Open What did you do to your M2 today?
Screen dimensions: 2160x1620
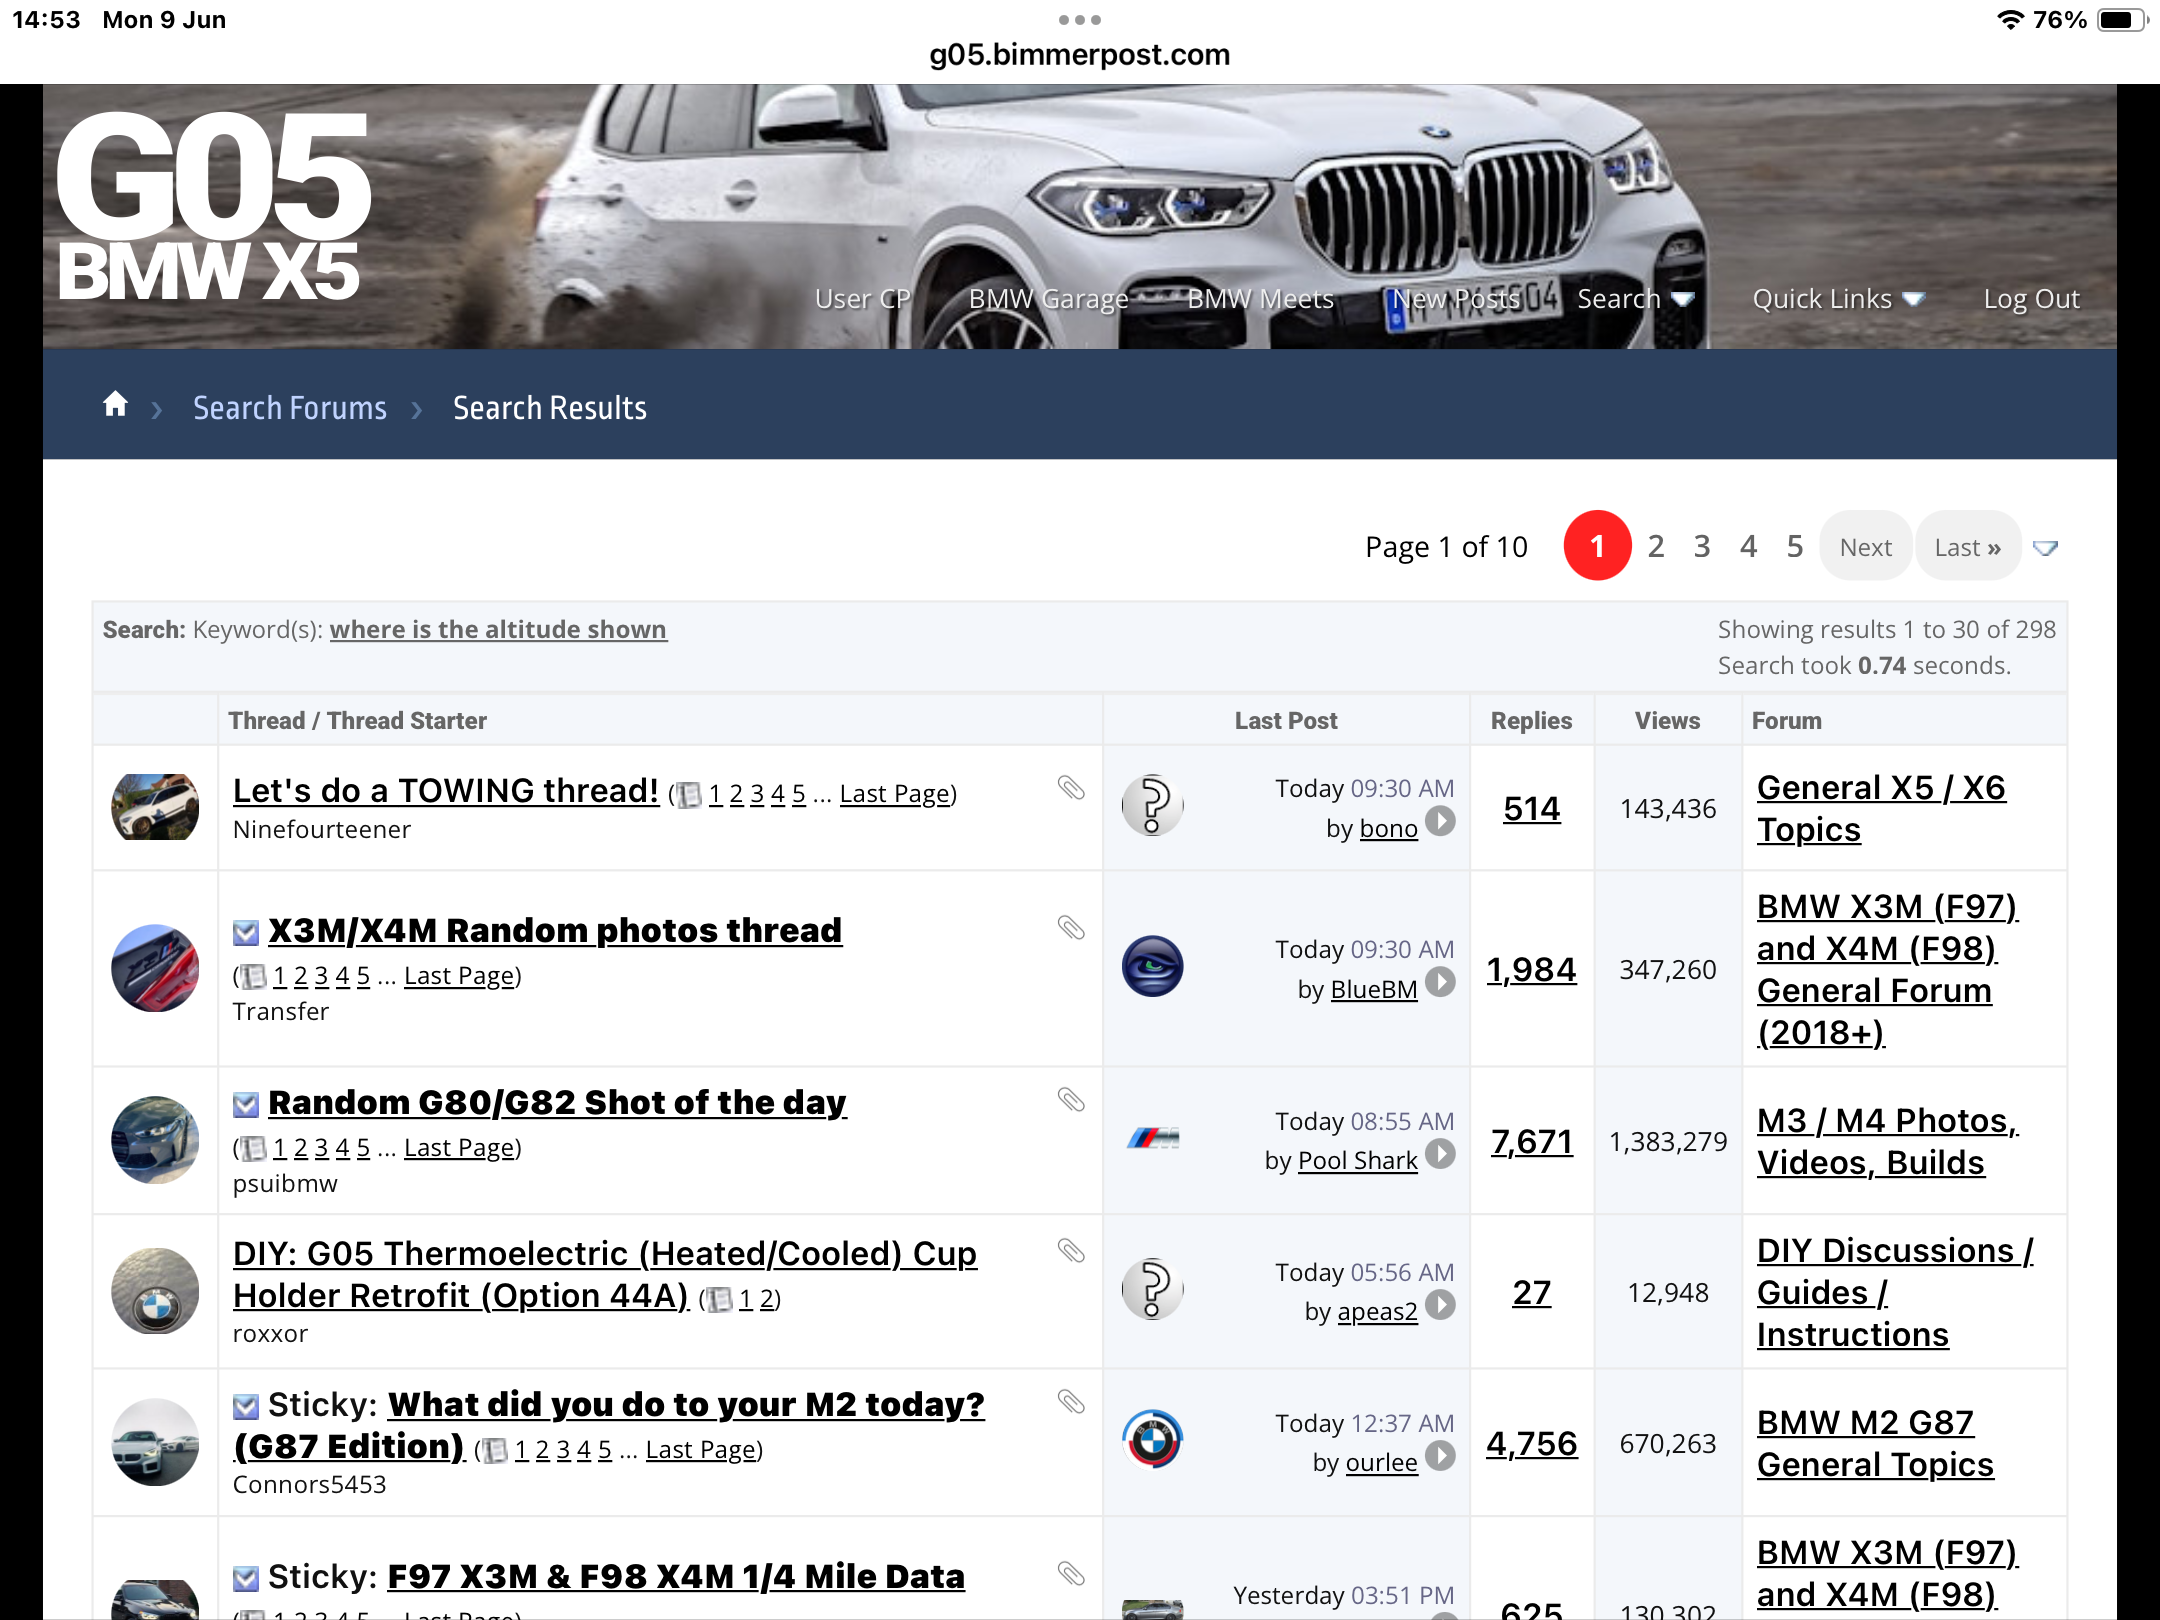coord(608,1425)
